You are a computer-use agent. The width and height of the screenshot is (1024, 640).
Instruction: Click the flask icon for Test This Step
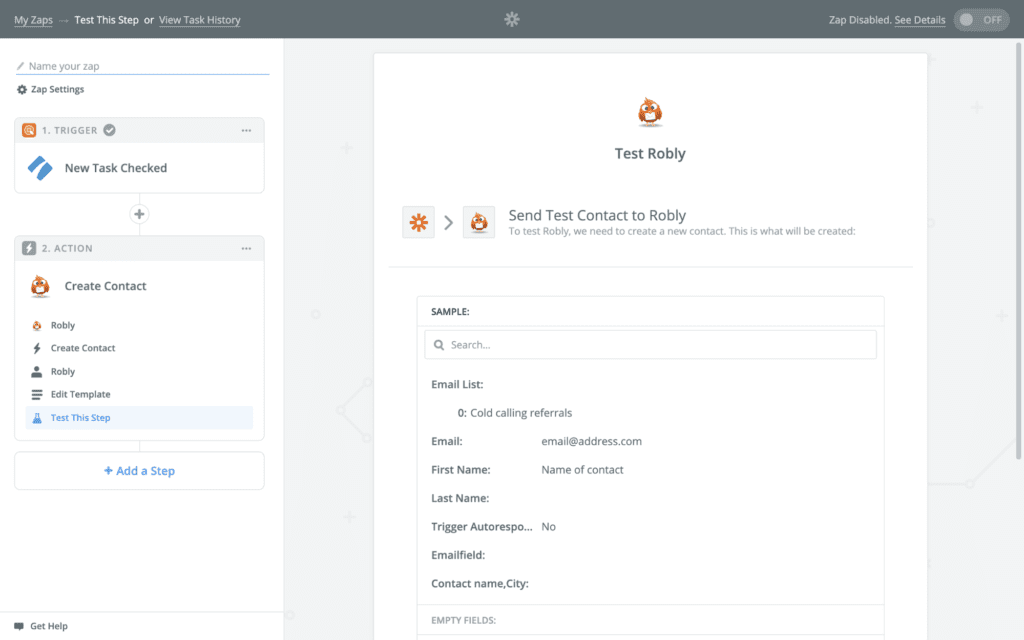37,418
